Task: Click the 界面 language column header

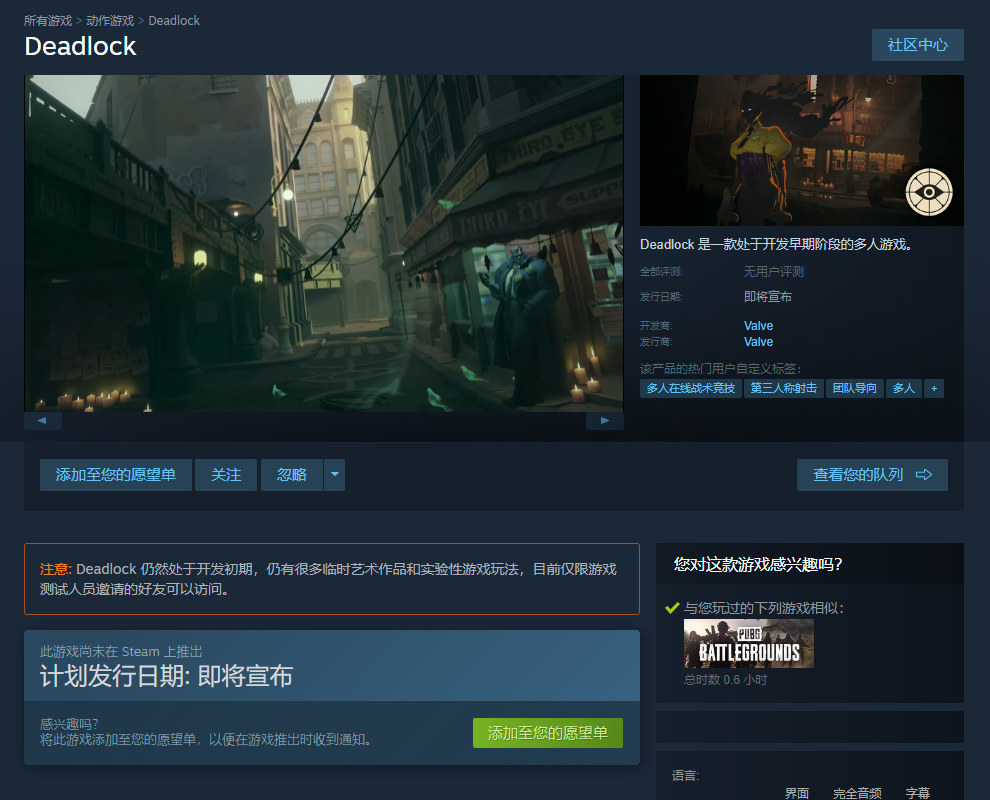Action: click(x=797, y=793)
